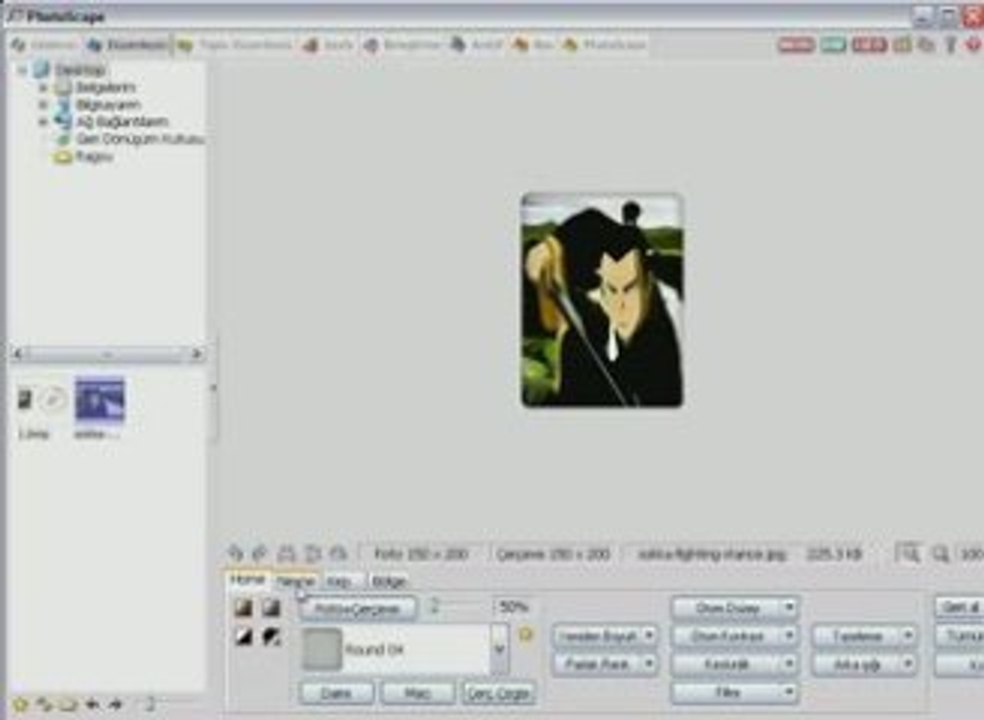Click the back arrow icon in bottom-left toolbar
The height and width of the screenshot is (720, 984).
[92, 704]
